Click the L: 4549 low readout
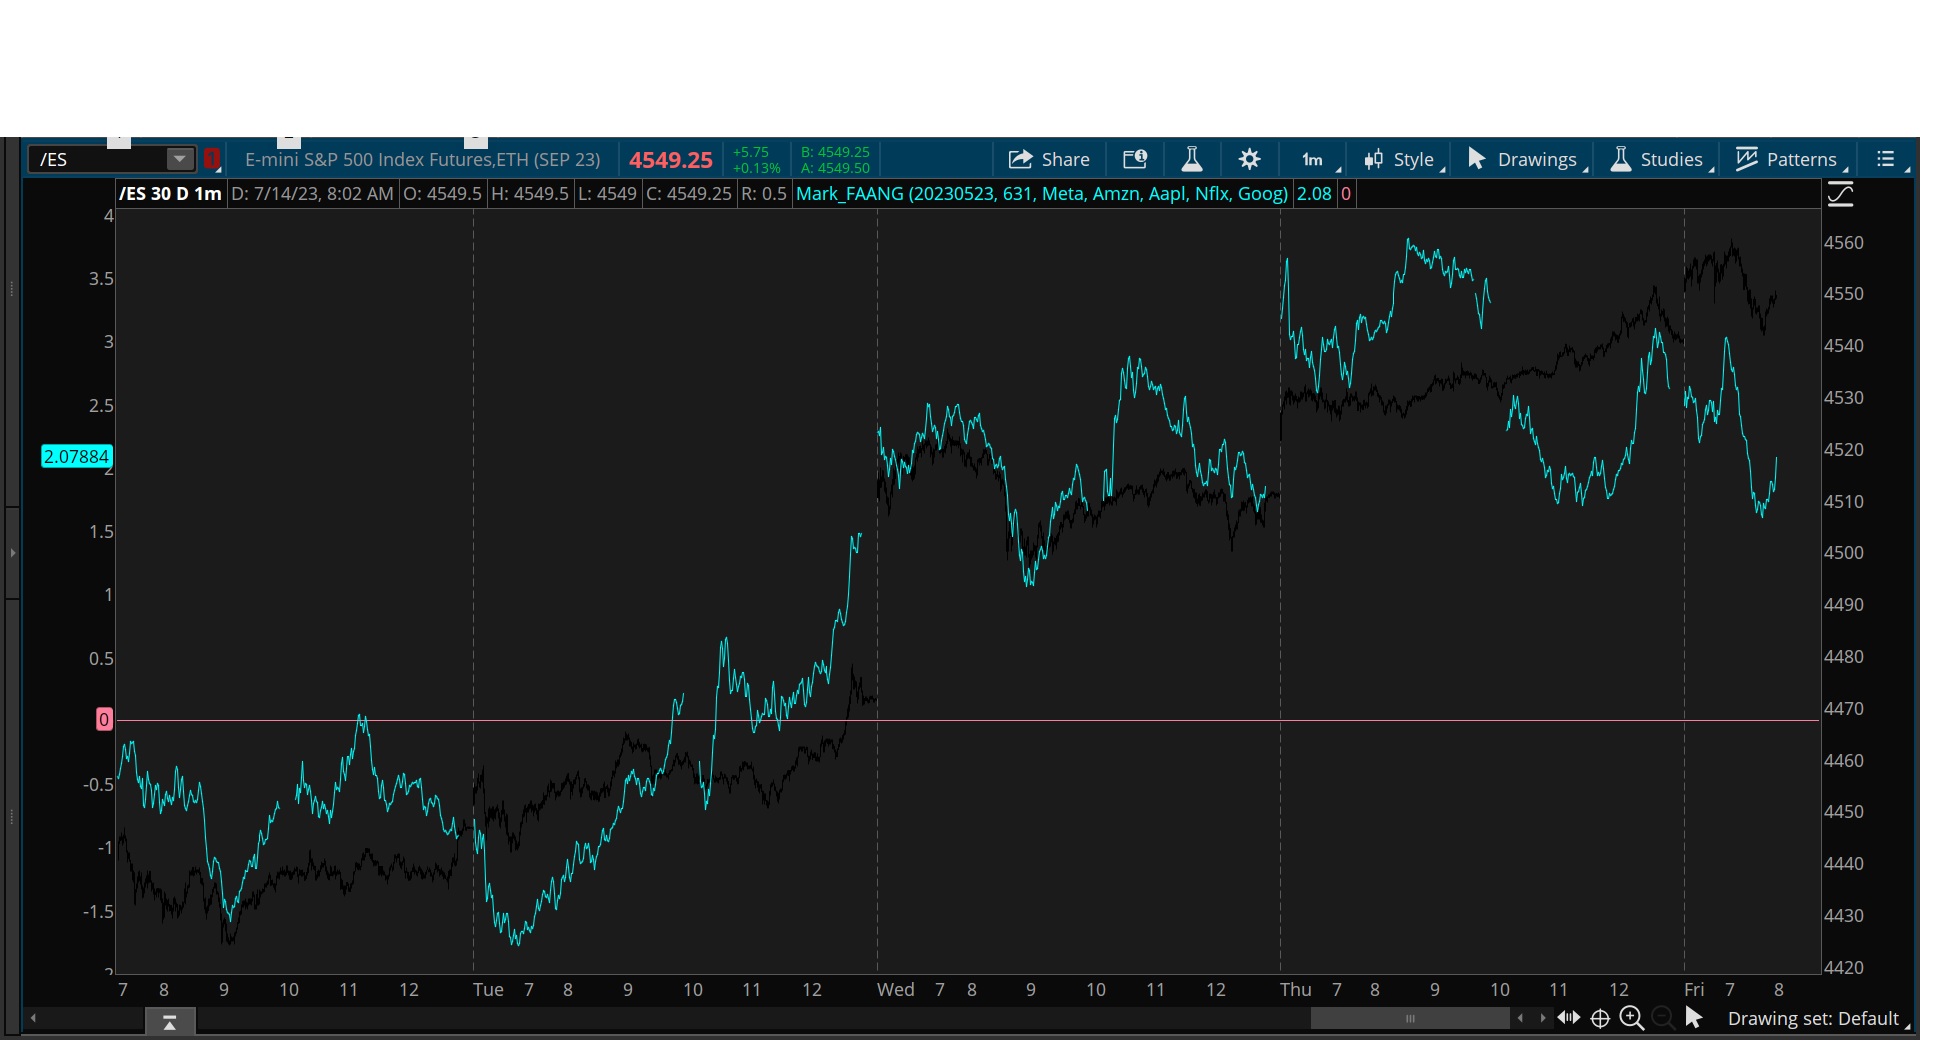This screenshot has height=1044, width=1934. click(607, 194)
